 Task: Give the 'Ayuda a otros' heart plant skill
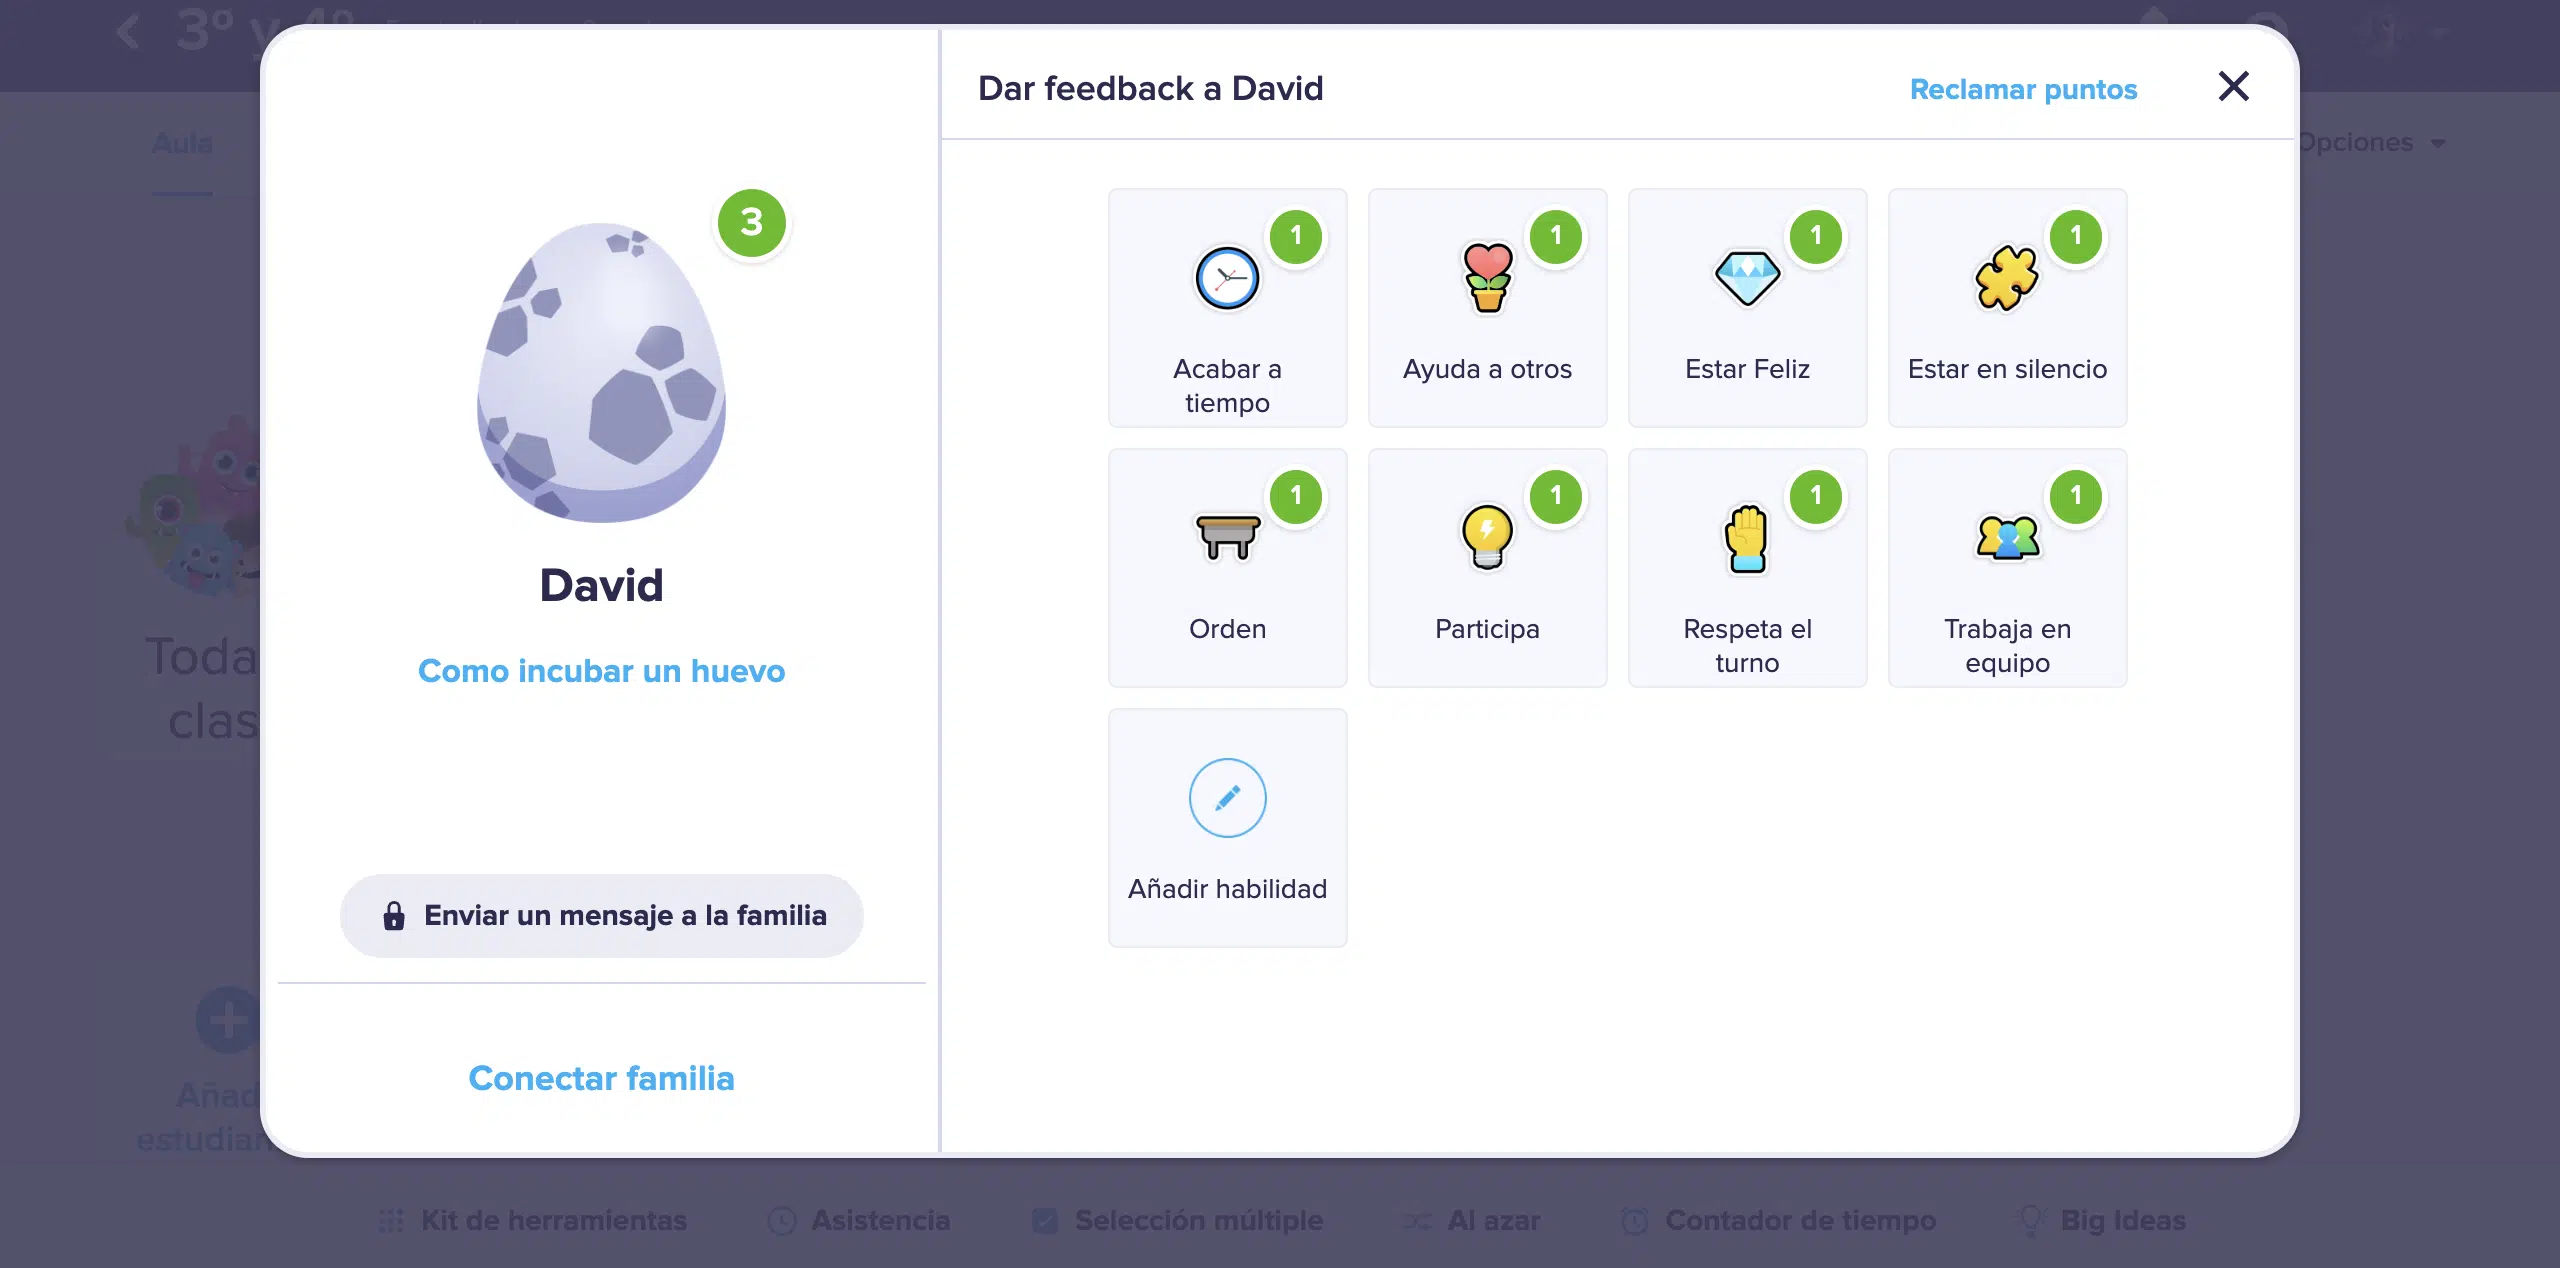pyautogui.click(x=1487, y=308)
